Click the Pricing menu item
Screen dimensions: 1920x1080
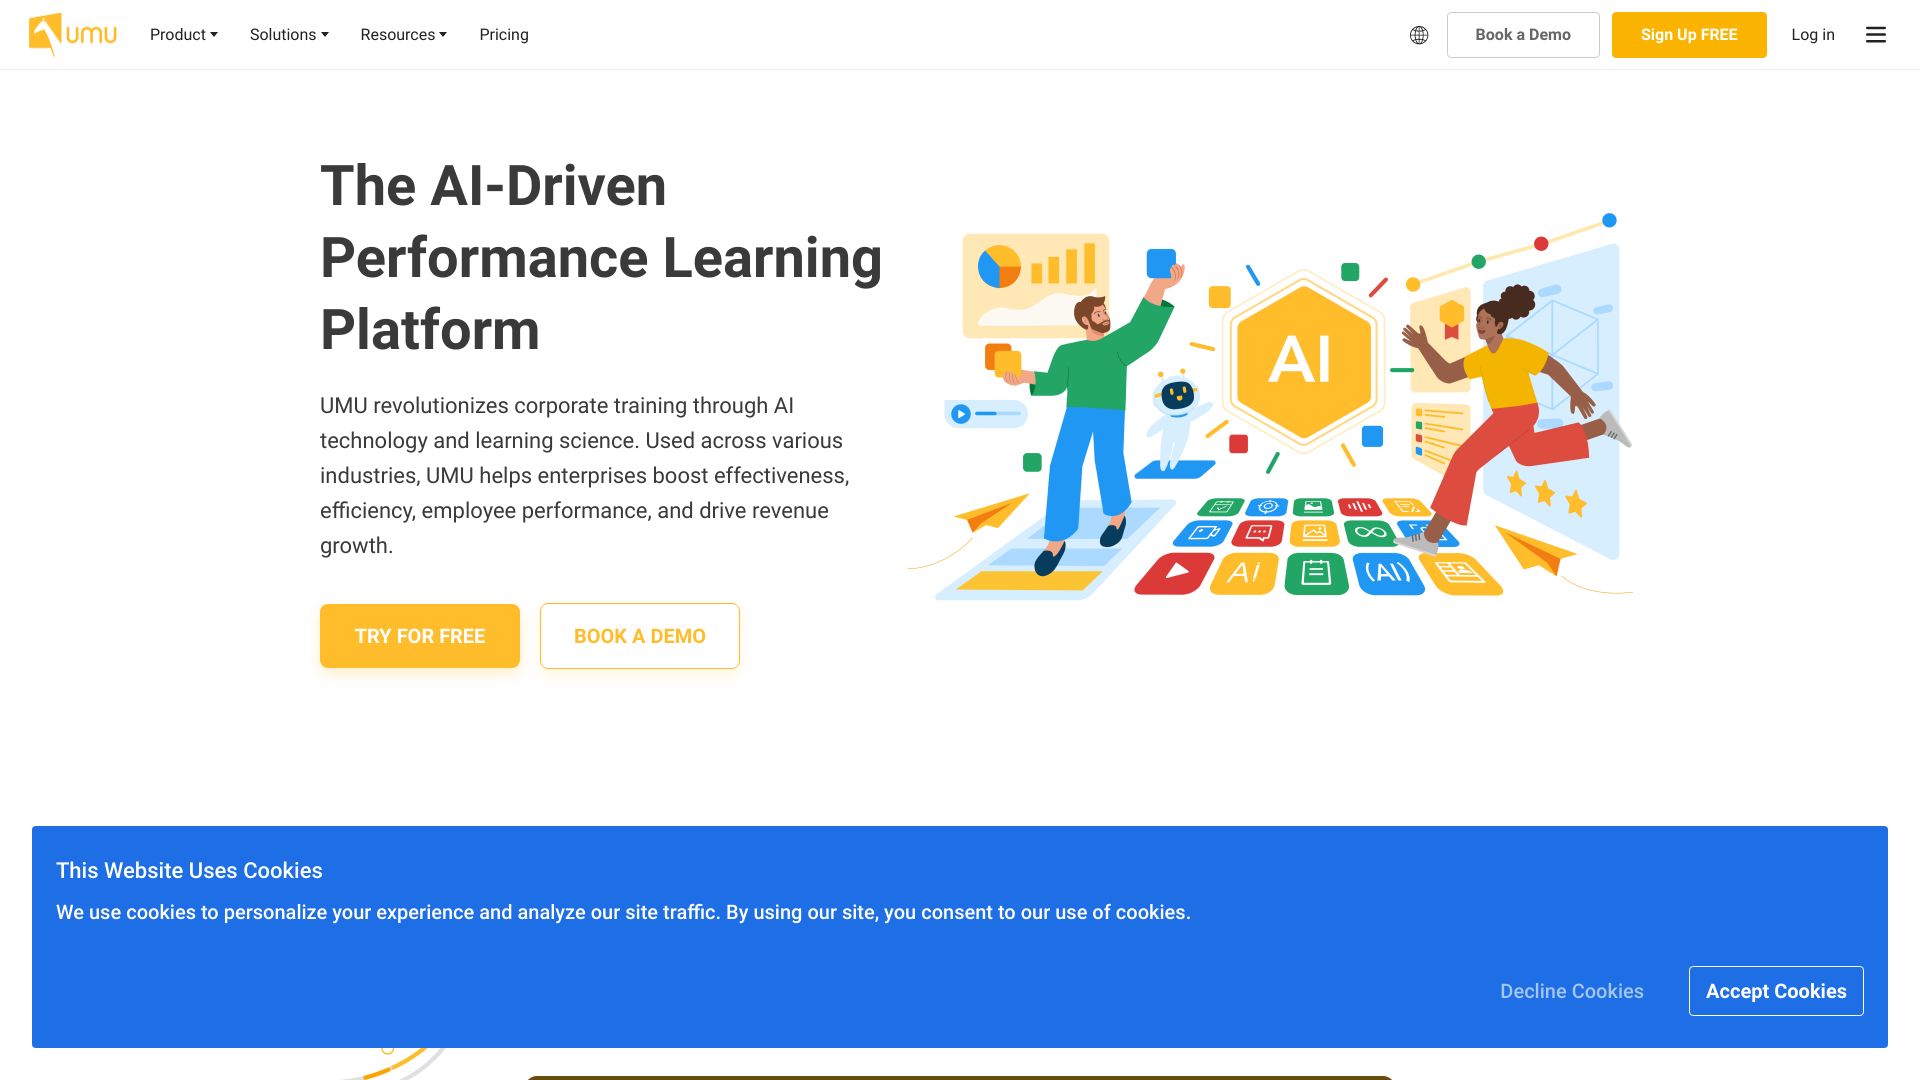pyautogui.click(x=504, y=34)
